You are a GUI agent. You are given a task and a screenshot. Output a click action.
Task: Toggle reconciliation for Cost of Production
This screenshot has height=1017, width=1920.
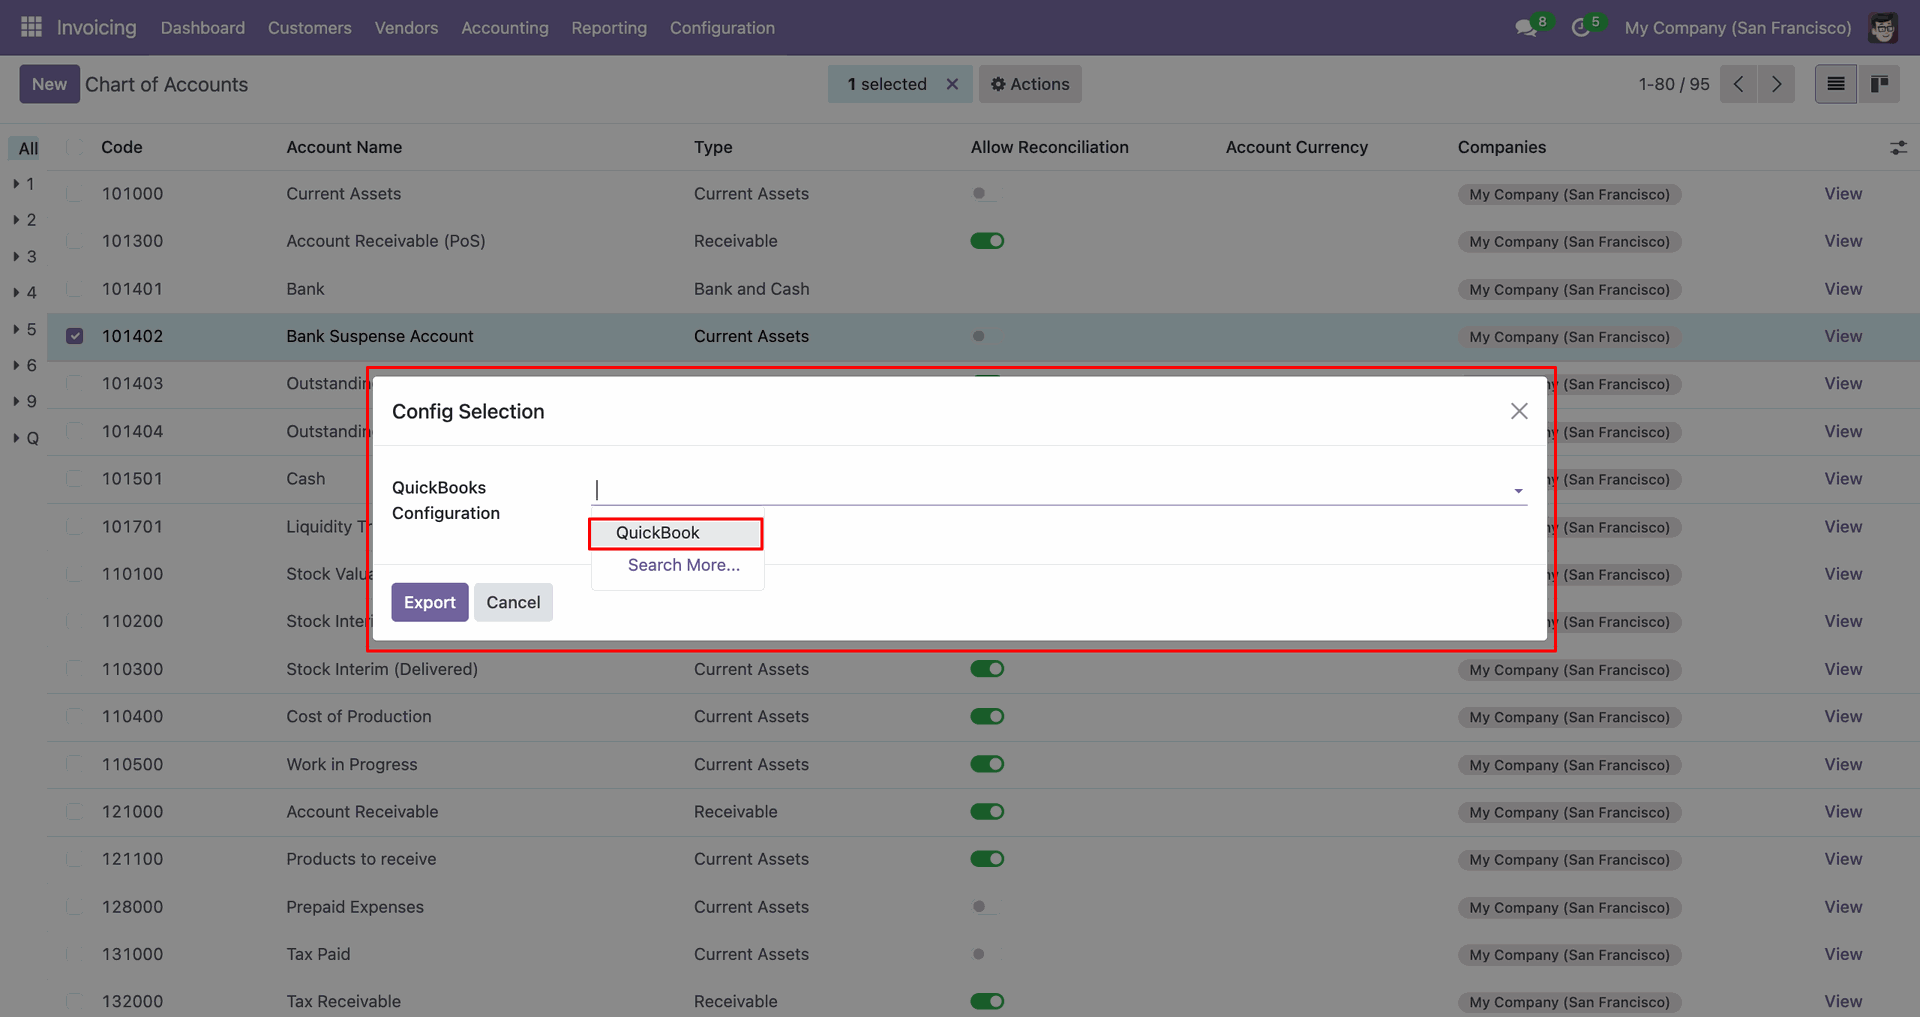(x=987, y=716)
